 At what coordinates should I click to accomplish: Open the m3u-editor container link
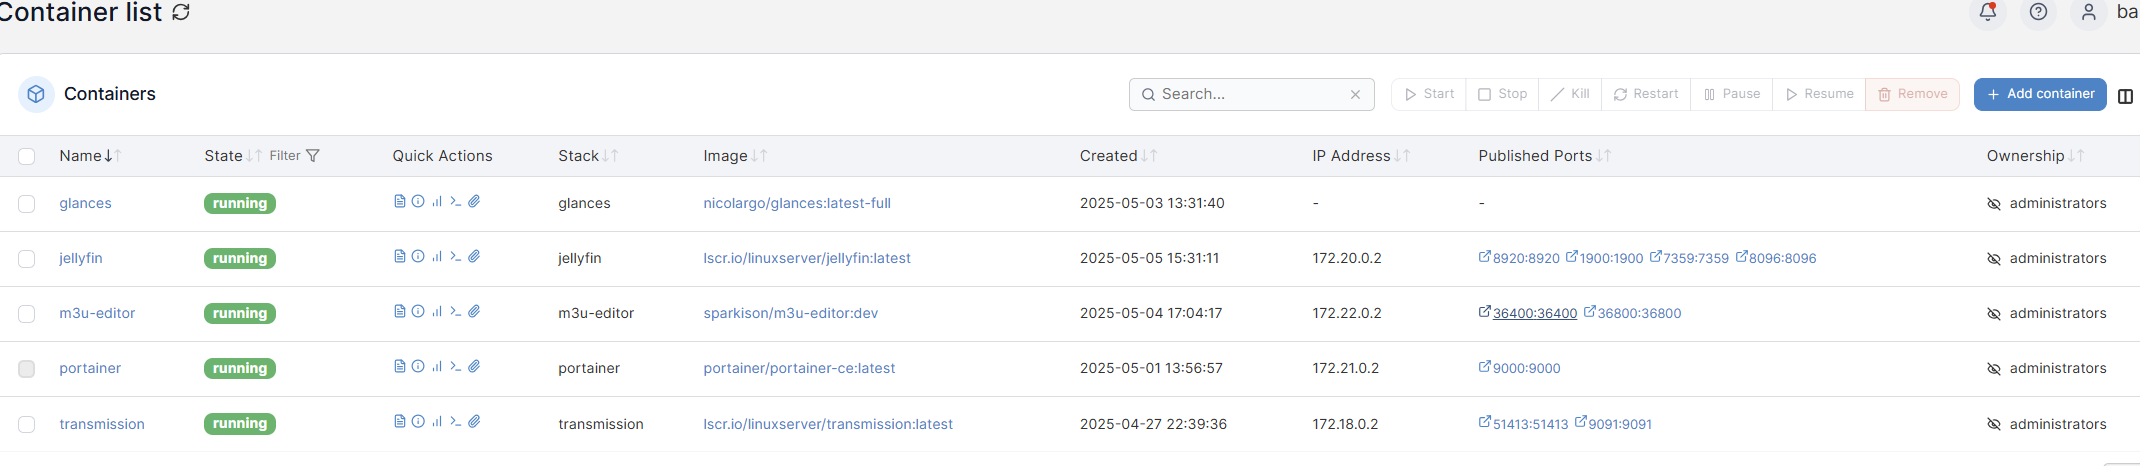click(97, 313)
